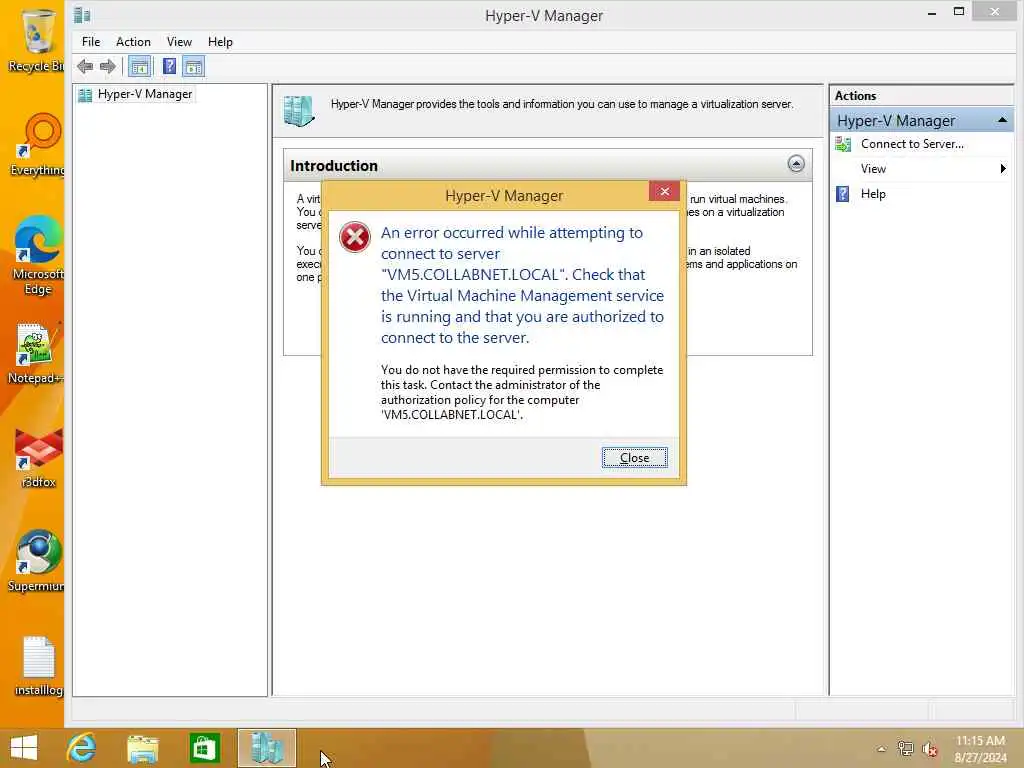The height and width of the screenshot is (768, 1024).
Task: Click the muted volume tray icon
Action: click(x=929, y=749)
